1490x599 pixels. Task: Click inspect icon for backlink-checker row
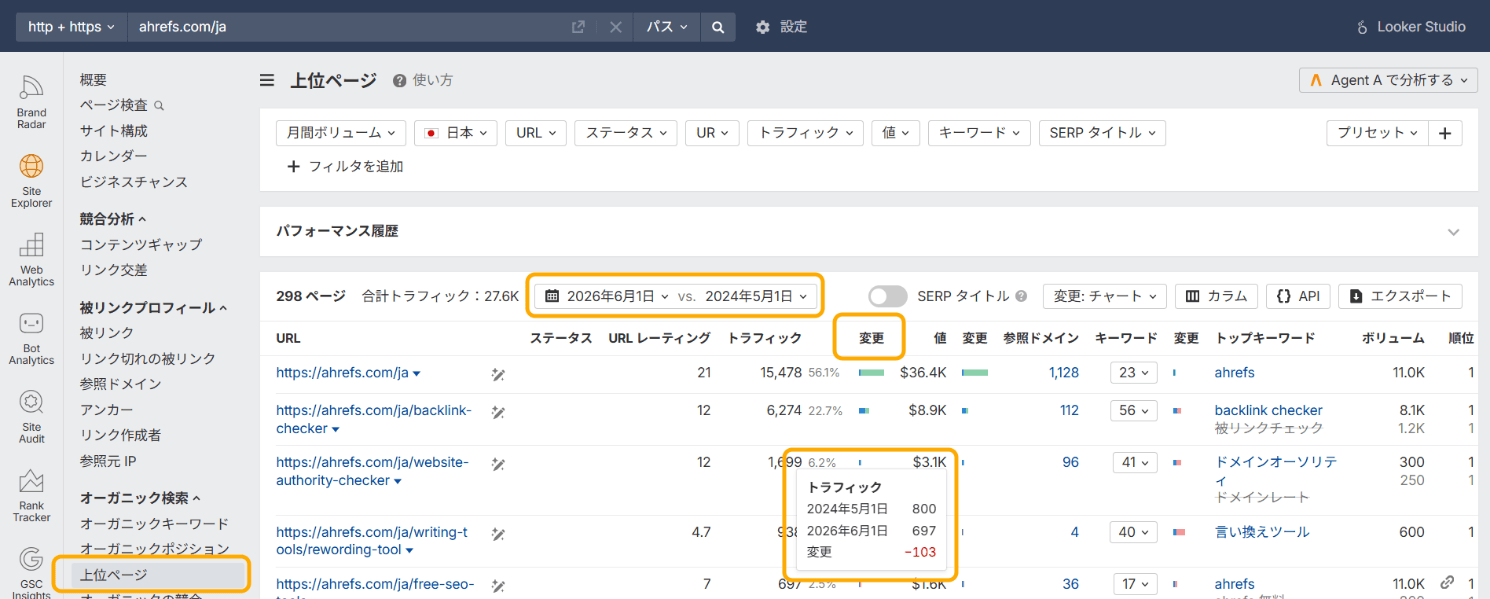pos(498,411)
